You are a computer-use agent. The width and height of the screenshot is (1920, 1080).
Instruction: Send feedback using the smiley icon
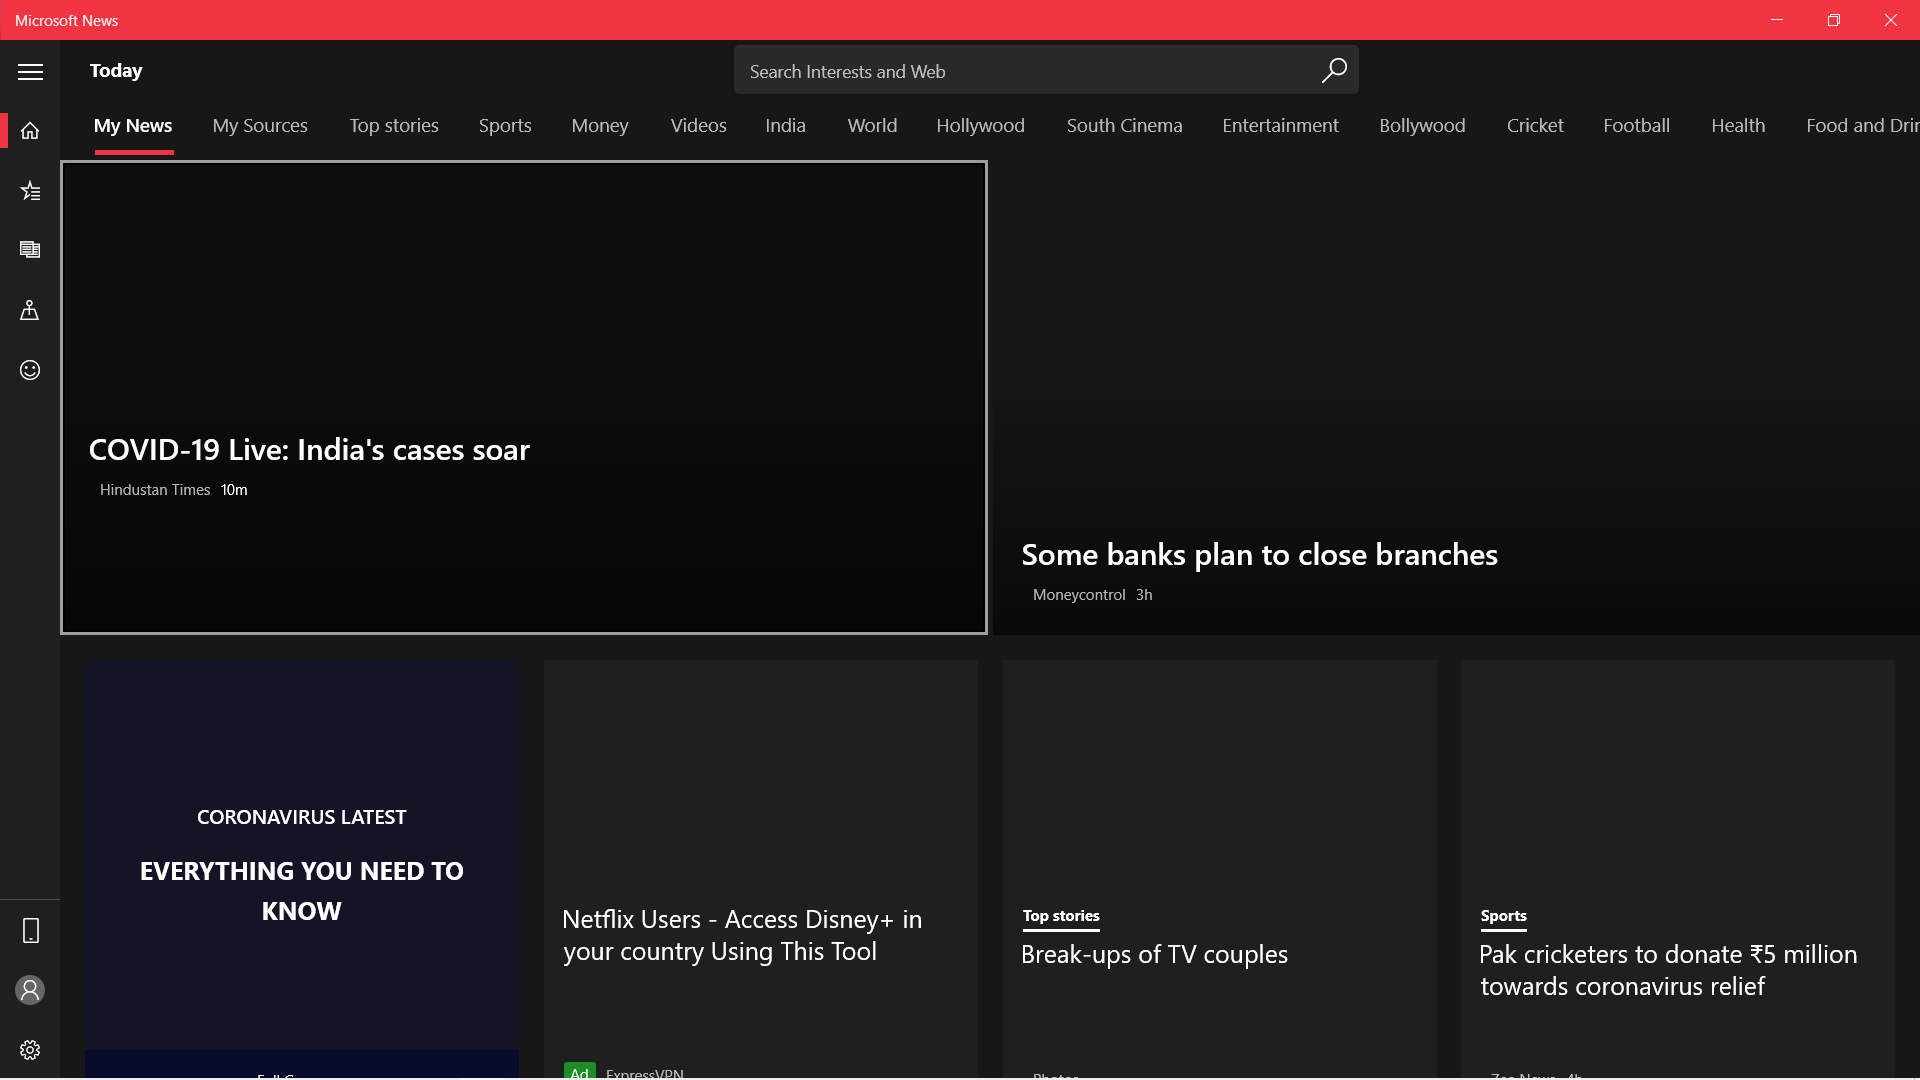(x=31, y=370)
